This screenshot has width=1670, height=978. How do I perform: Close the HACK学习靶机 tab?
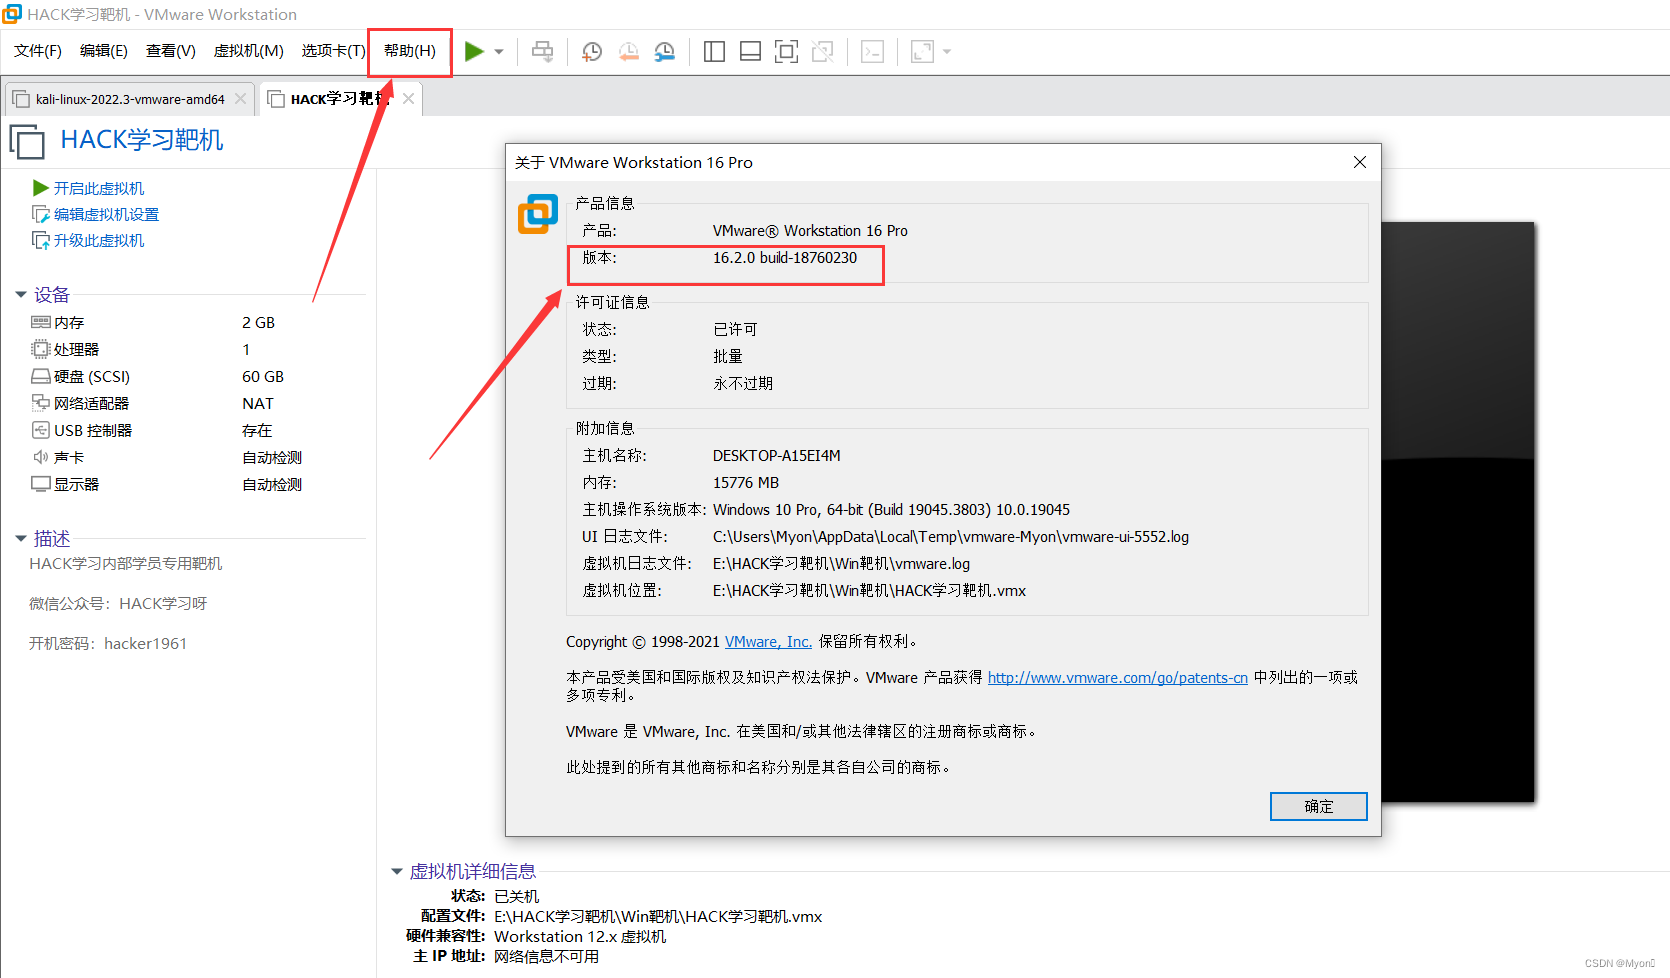[408, 99]
